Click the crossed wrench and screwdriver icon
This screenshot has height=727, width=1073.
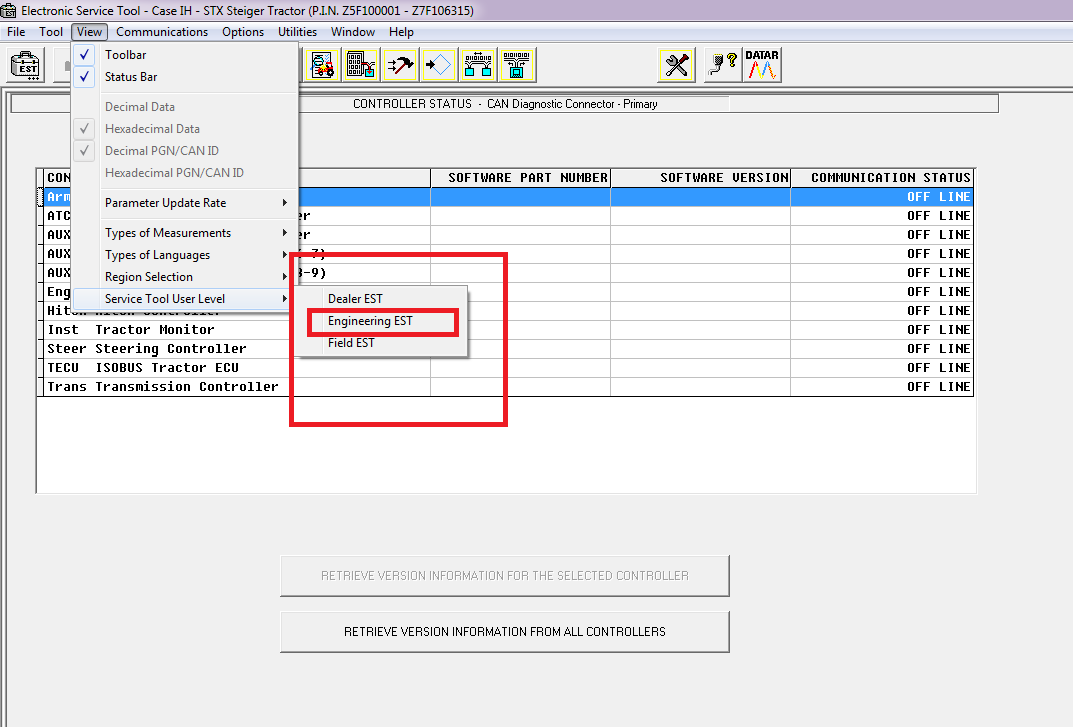[676, 65]
